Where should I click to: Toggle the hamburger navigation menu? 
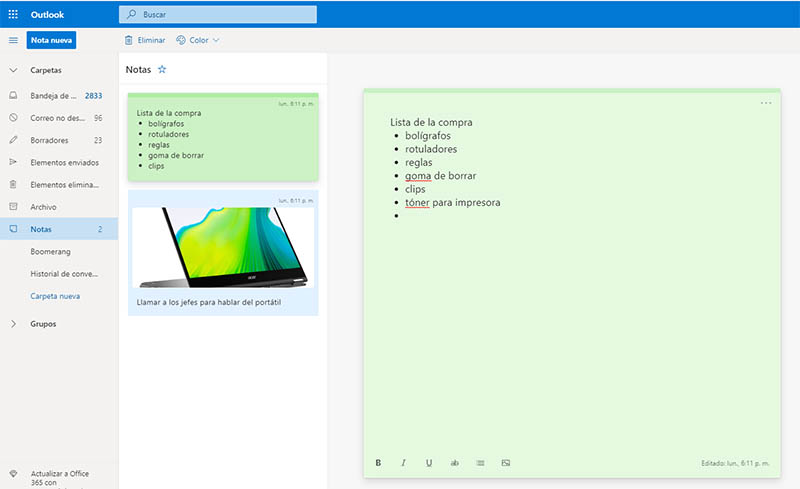(x=13, y=40)
